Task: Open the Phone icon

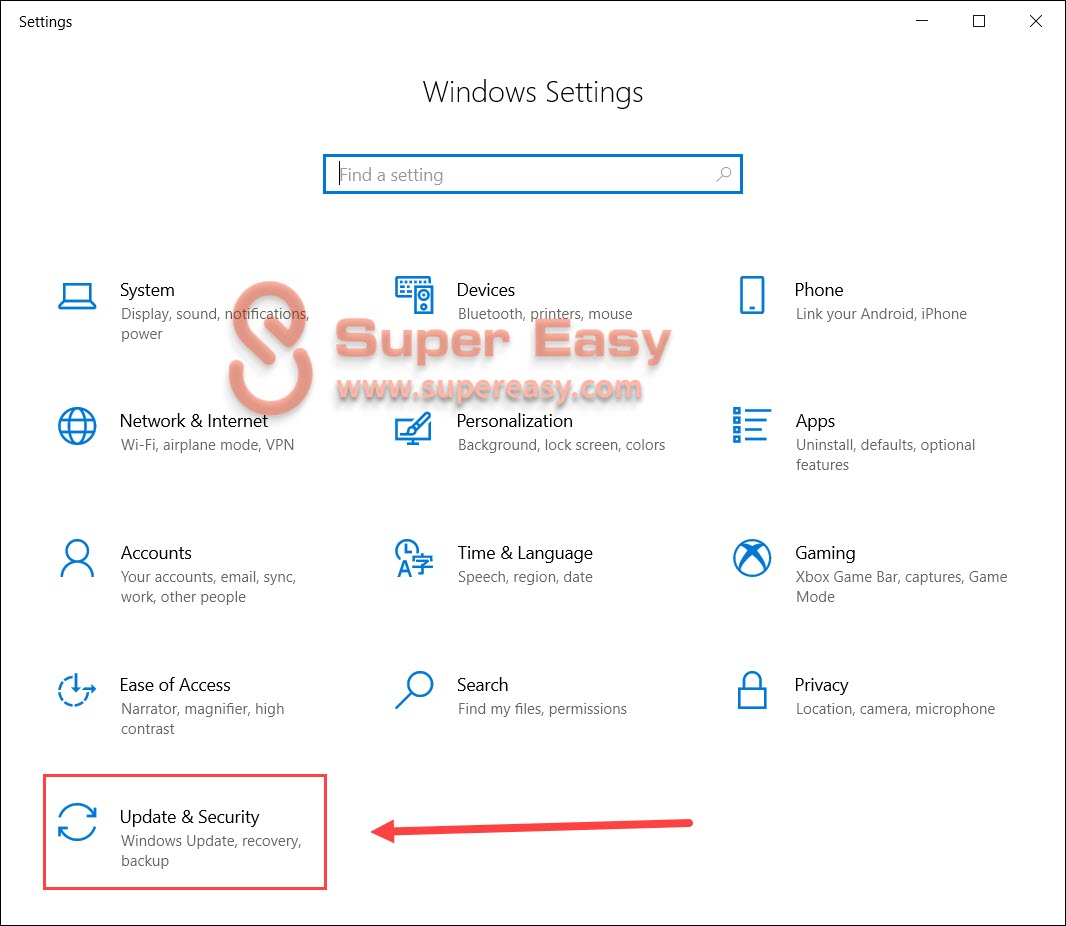Action: (x=752, y=295)
